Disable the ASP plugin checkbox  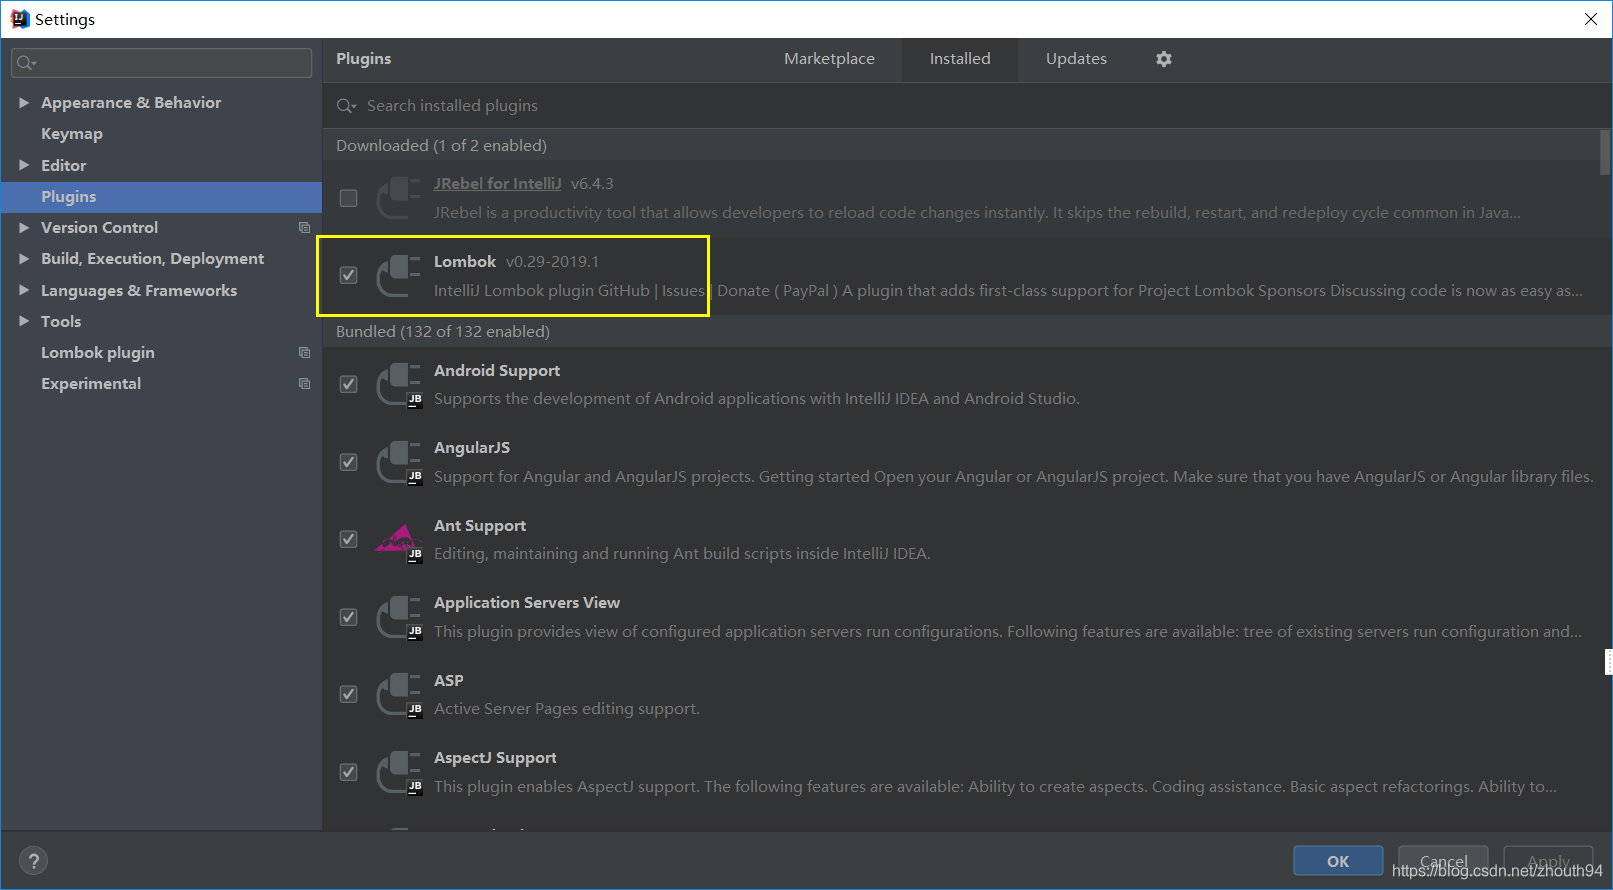pyautogui.click(x=348, y=694)
